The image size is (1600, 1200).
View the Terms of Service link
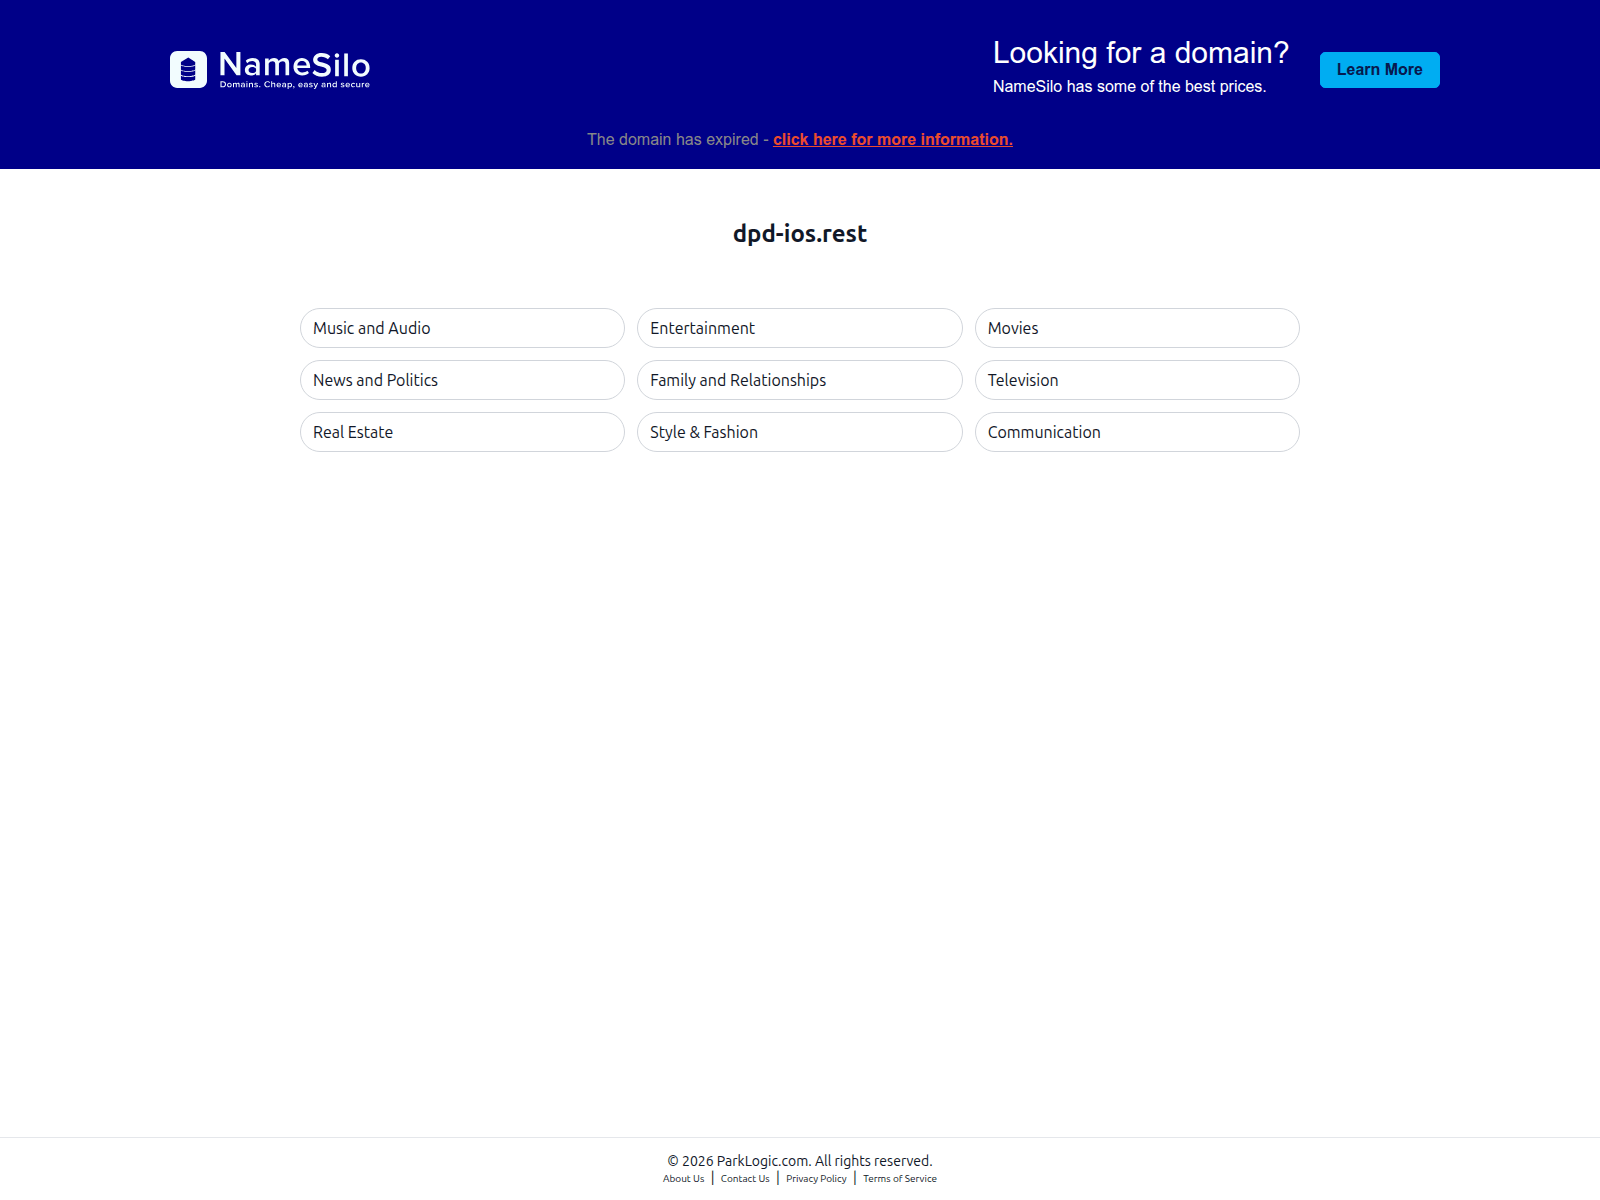click(900, 1179)
